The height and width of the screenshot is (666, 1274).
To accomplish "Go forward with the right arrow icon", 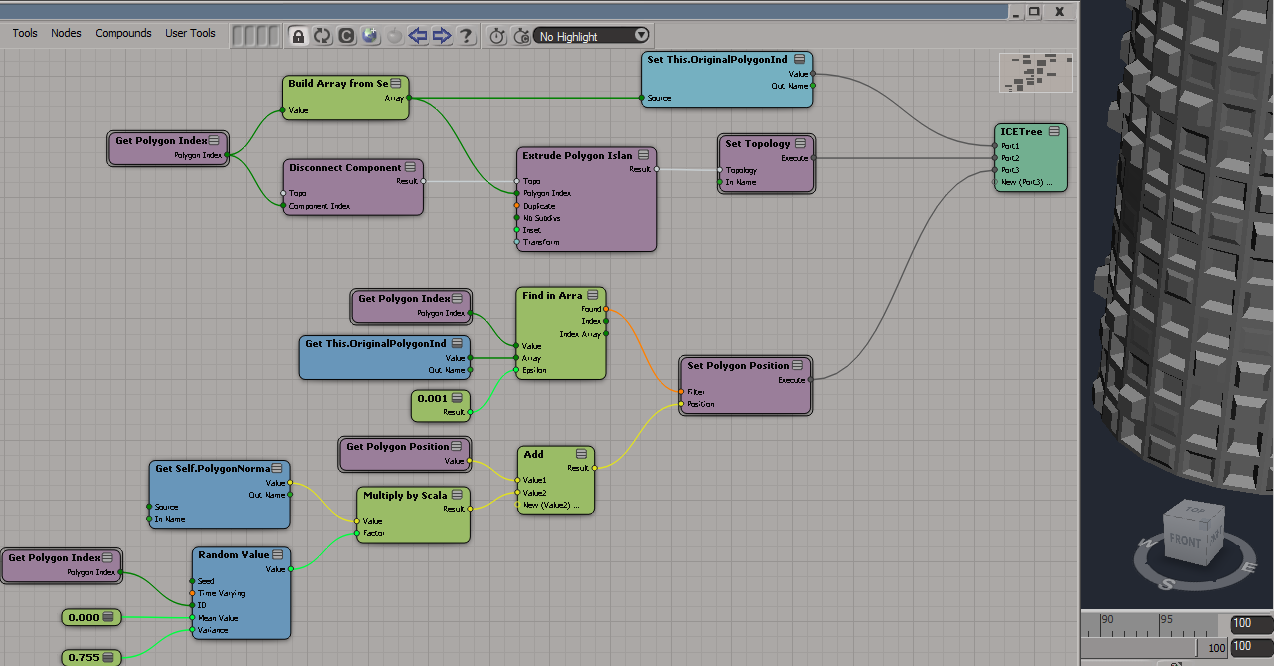I will pos(442,36).
